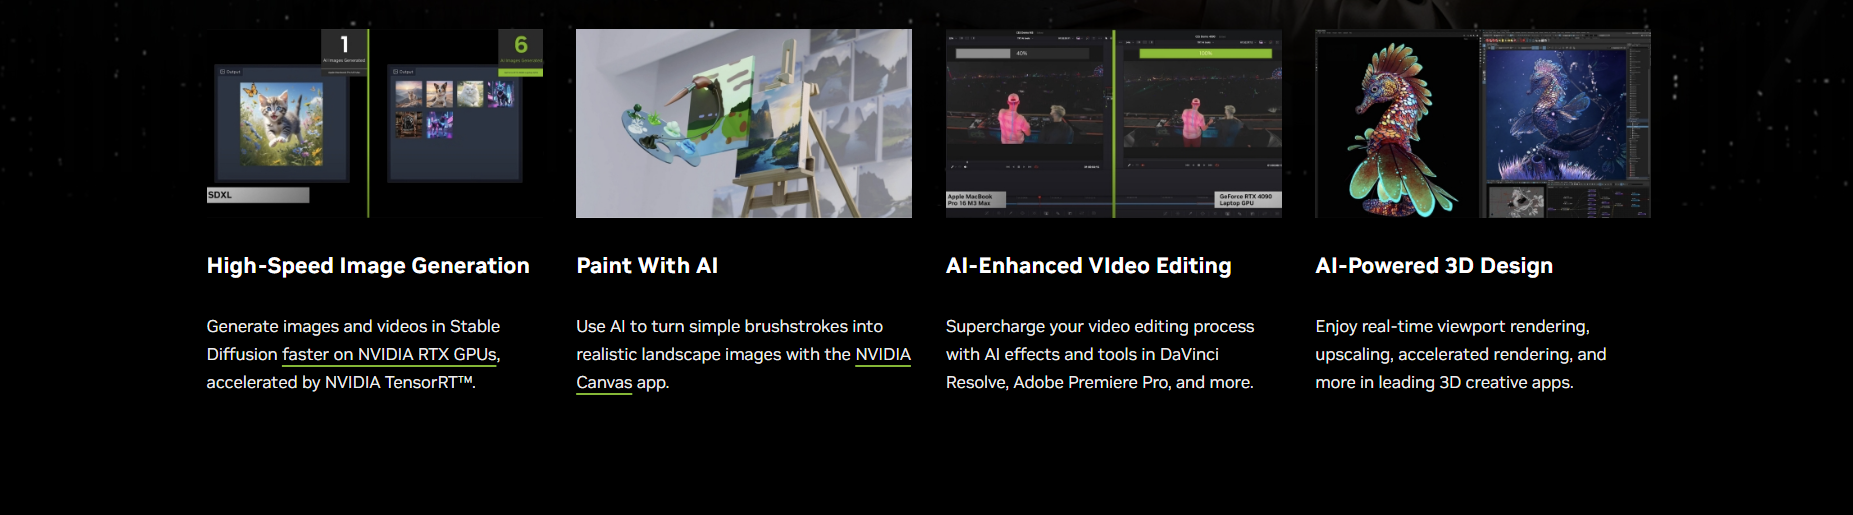
Task: Click the blue seahorse 3D viewport scene
Action: 1553,115
